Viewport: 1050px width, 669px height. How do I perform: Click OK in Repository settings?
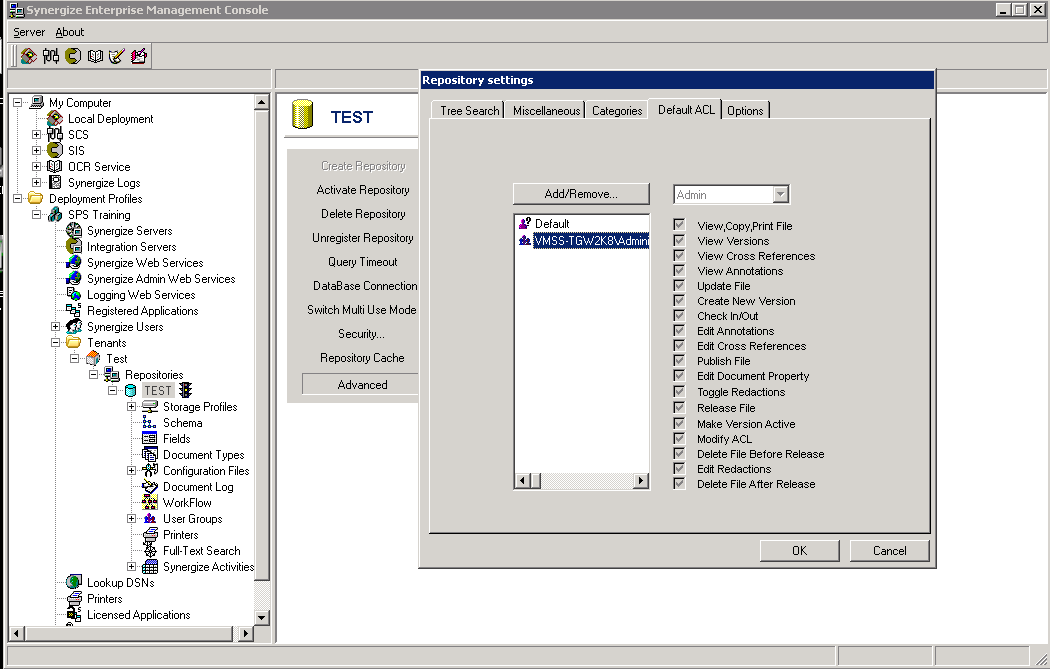click(x=800, y=550)
